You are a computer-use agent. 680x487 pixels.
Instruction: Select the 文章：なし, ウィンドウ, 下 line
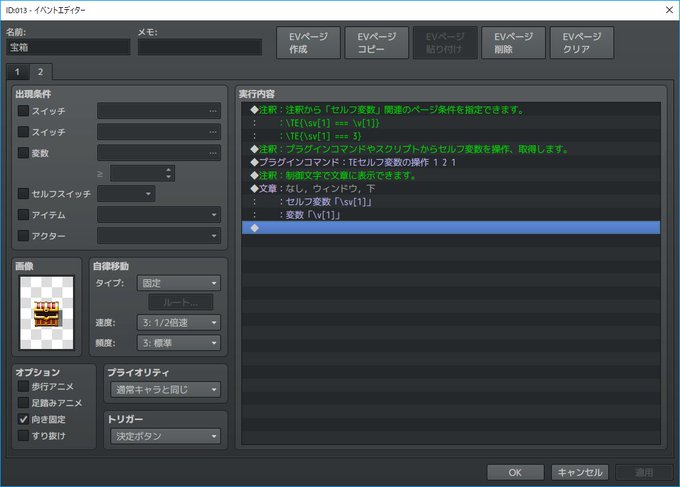(x=451, y=189)
